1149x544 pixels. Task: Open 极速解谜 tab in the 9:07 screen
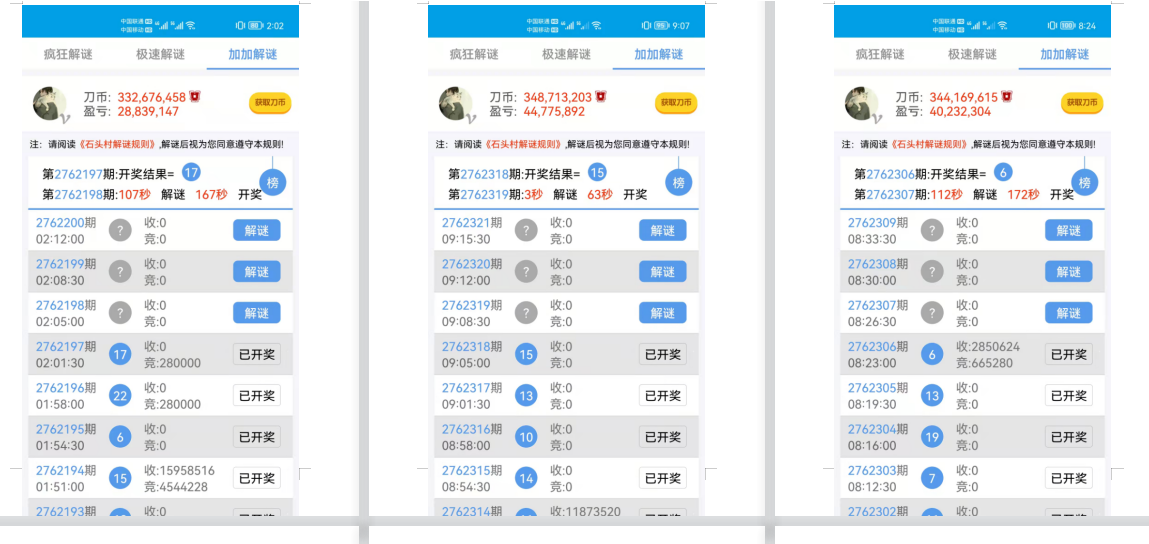coord(566,54)
